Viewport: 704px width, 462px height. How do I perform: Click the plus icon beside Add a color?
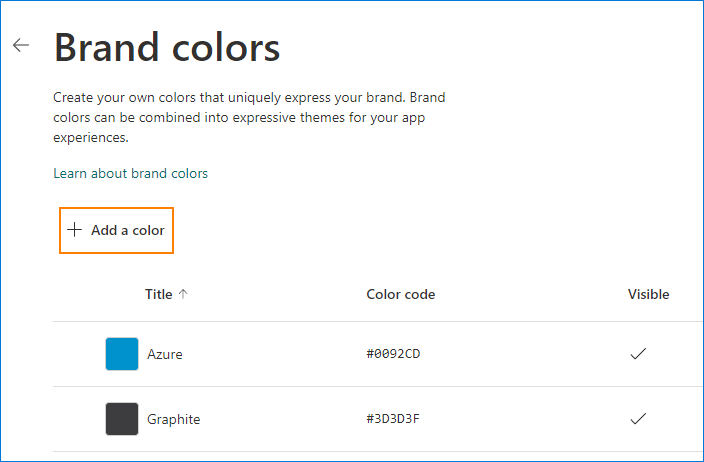(75, 230)
